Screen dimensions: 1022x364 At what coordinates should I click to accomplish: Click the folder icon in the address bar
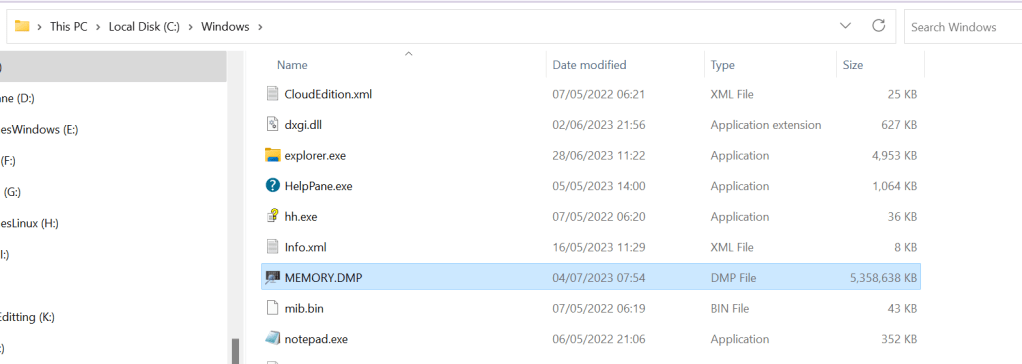click(x=22, y=27)
